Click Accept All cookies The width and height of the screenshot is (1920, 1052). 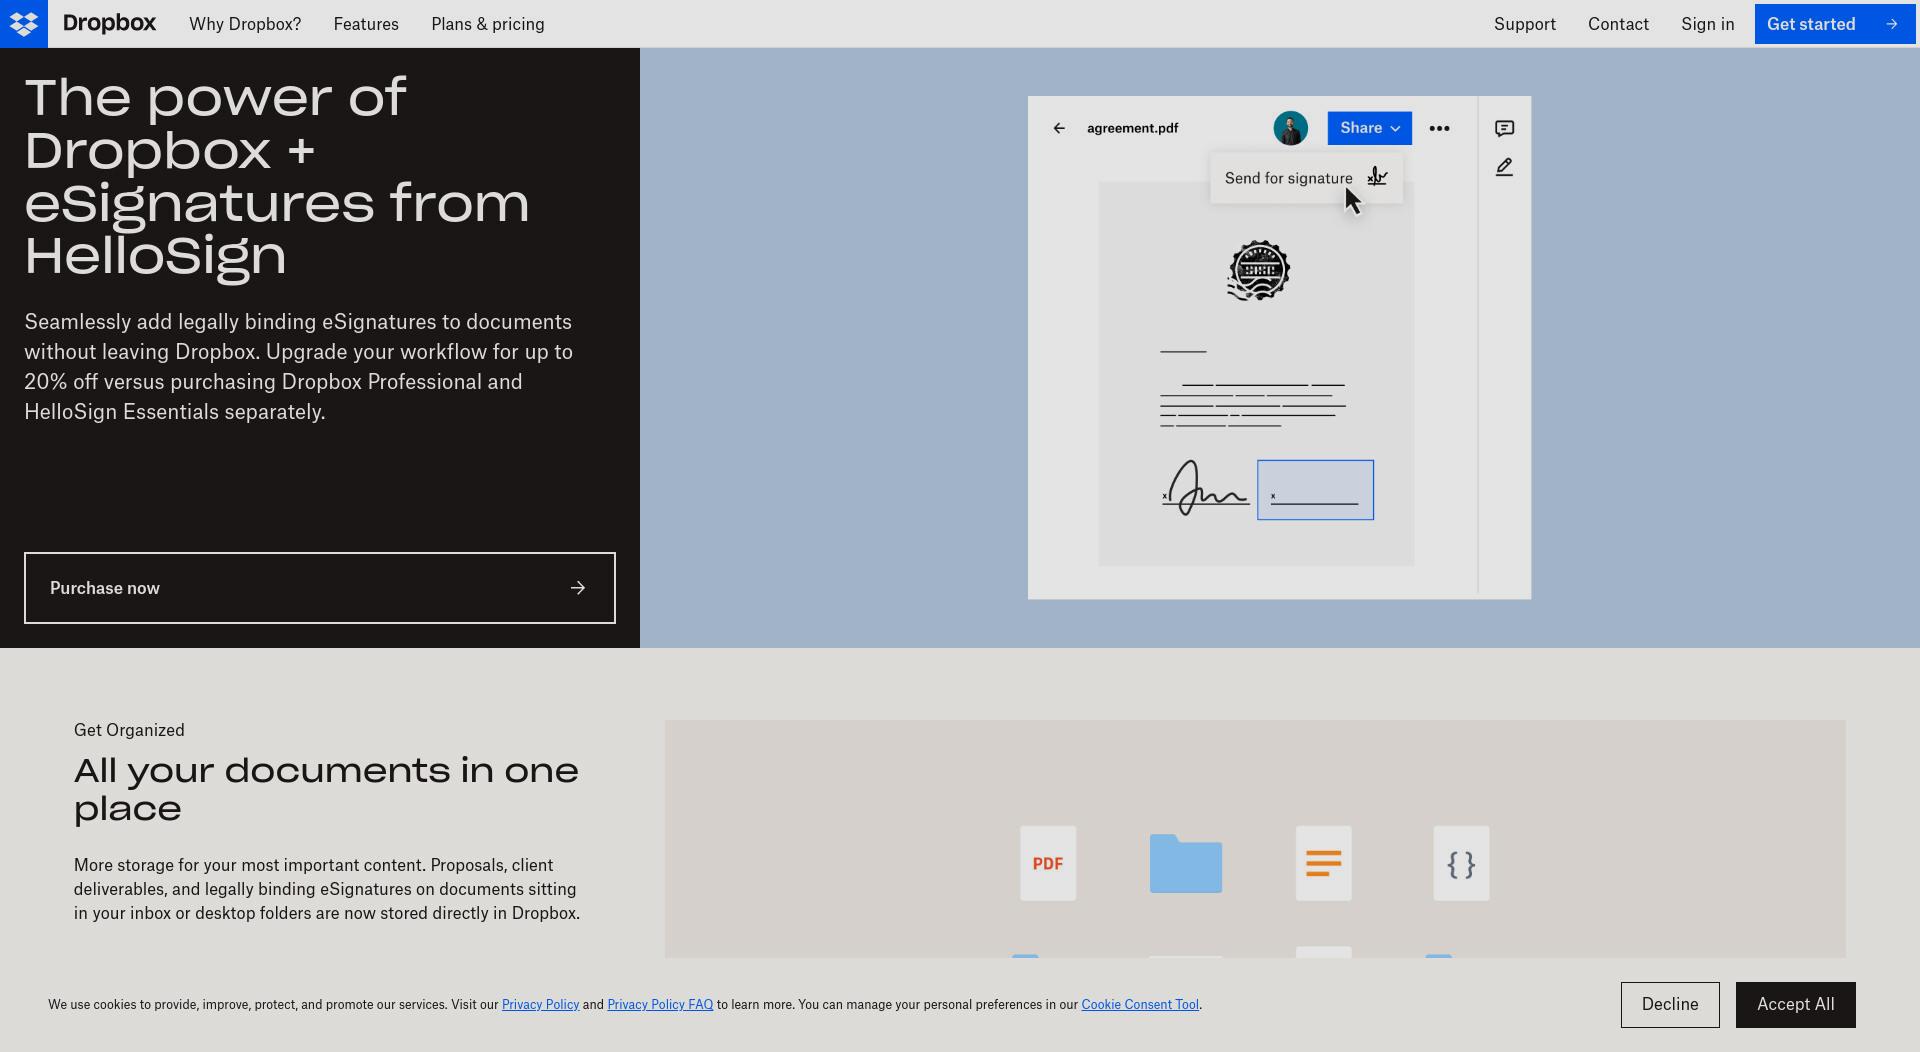point(1796,1005)
